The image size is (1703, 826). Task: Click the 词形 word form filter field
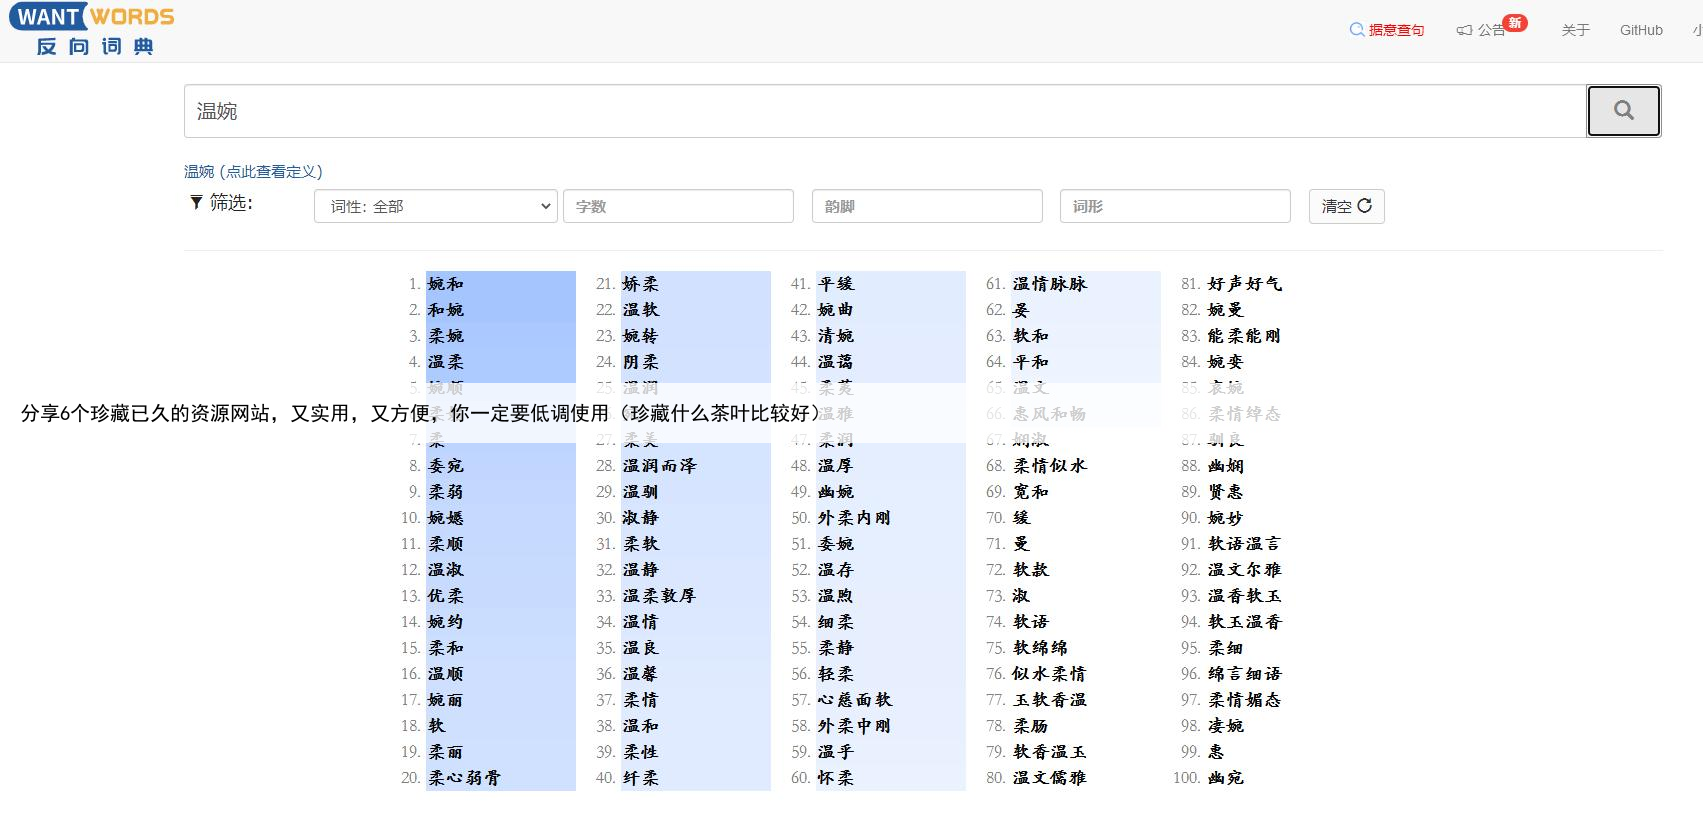point(1175,206)
